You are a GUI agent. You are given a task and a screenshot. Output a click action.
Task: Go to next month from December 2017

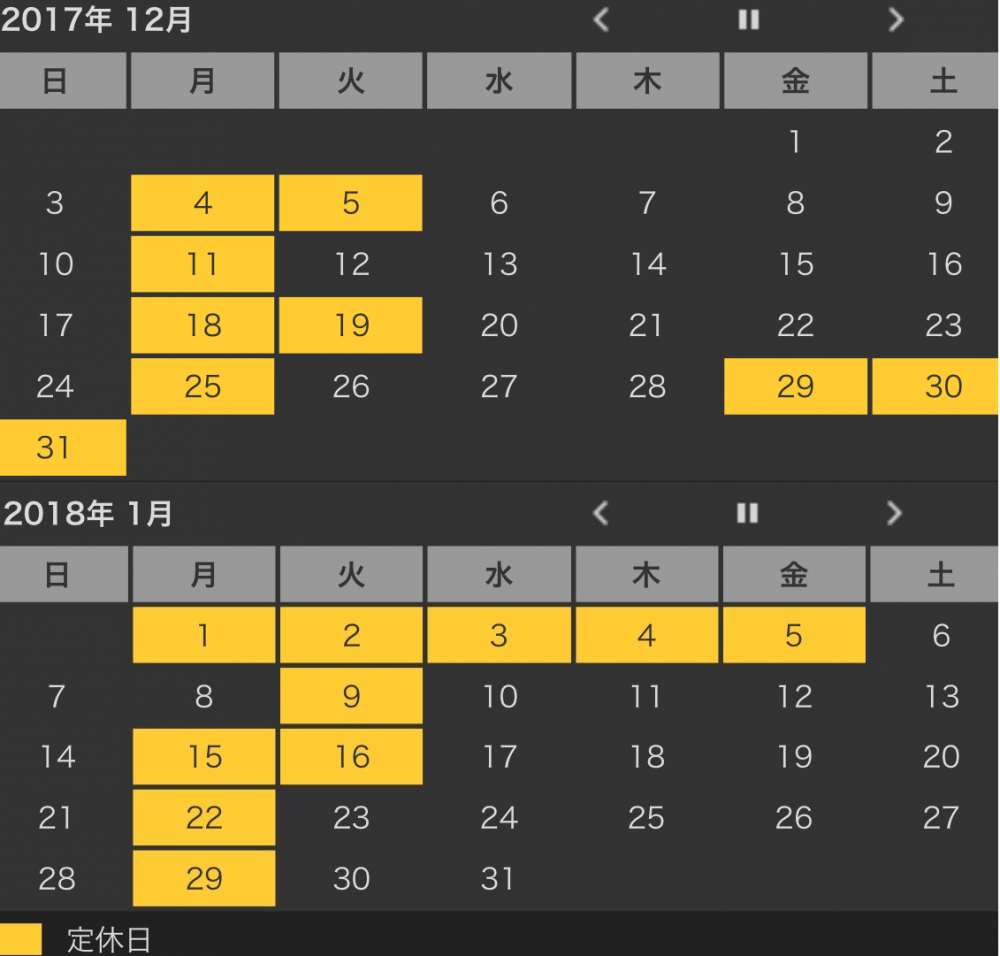pyautogui.click(x=896, y=20)
